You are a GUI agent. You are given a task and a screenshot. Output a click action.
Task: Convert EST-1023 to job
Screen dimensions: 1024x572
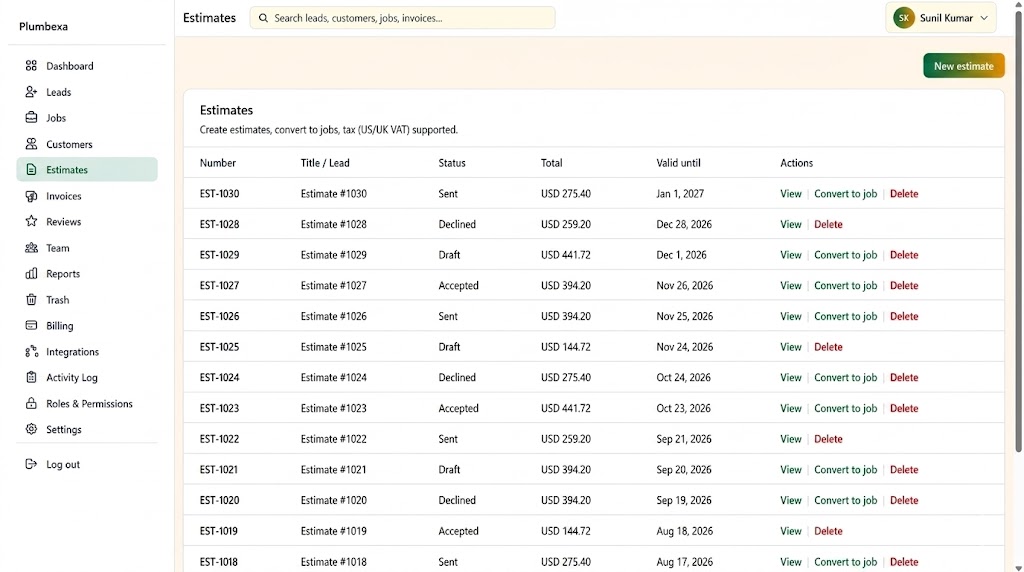pyautogui.click(x=845, y=409)
